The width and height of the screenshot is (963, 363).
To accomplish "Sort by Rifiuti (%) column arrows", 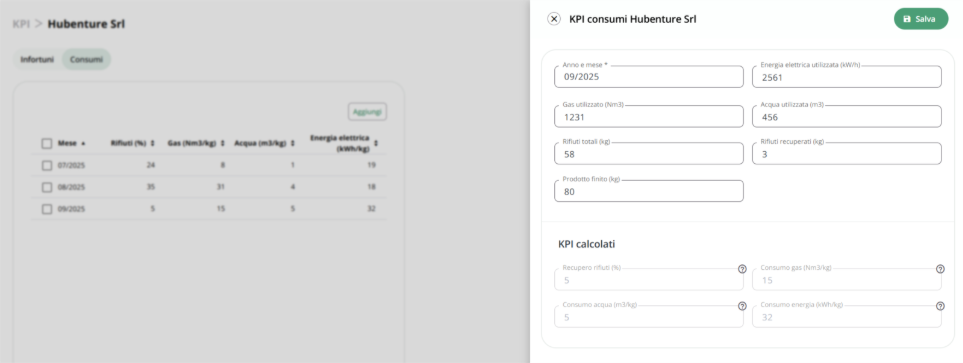I will pyautogui.click(x=152, y=143).
